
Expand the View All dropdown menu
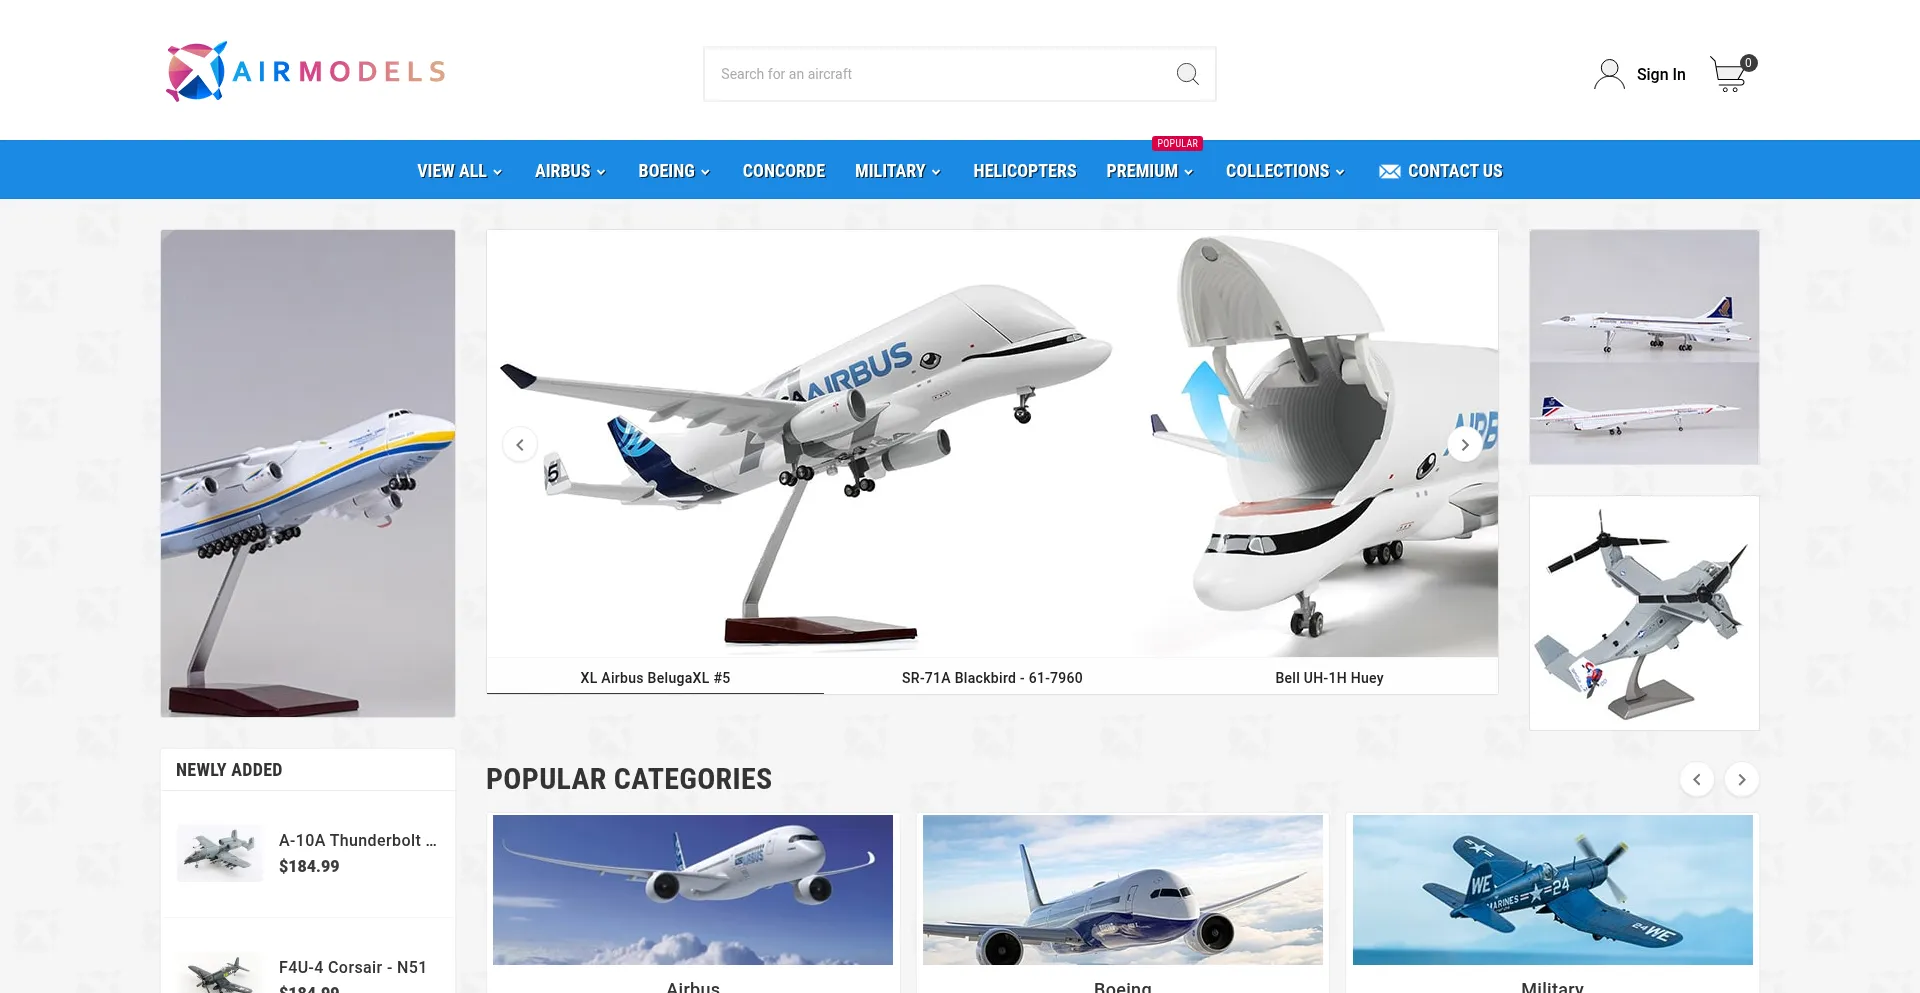point(459,171)
